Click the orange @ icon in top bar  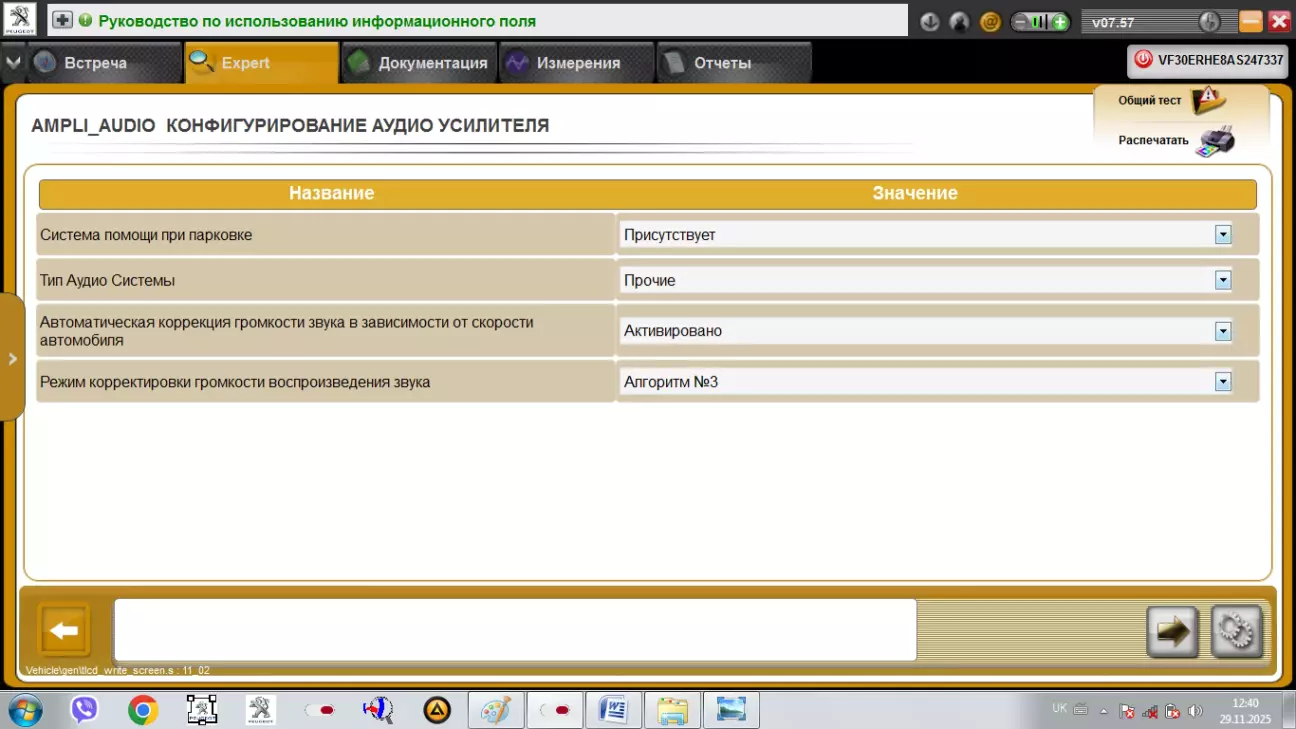coord(990,22)
